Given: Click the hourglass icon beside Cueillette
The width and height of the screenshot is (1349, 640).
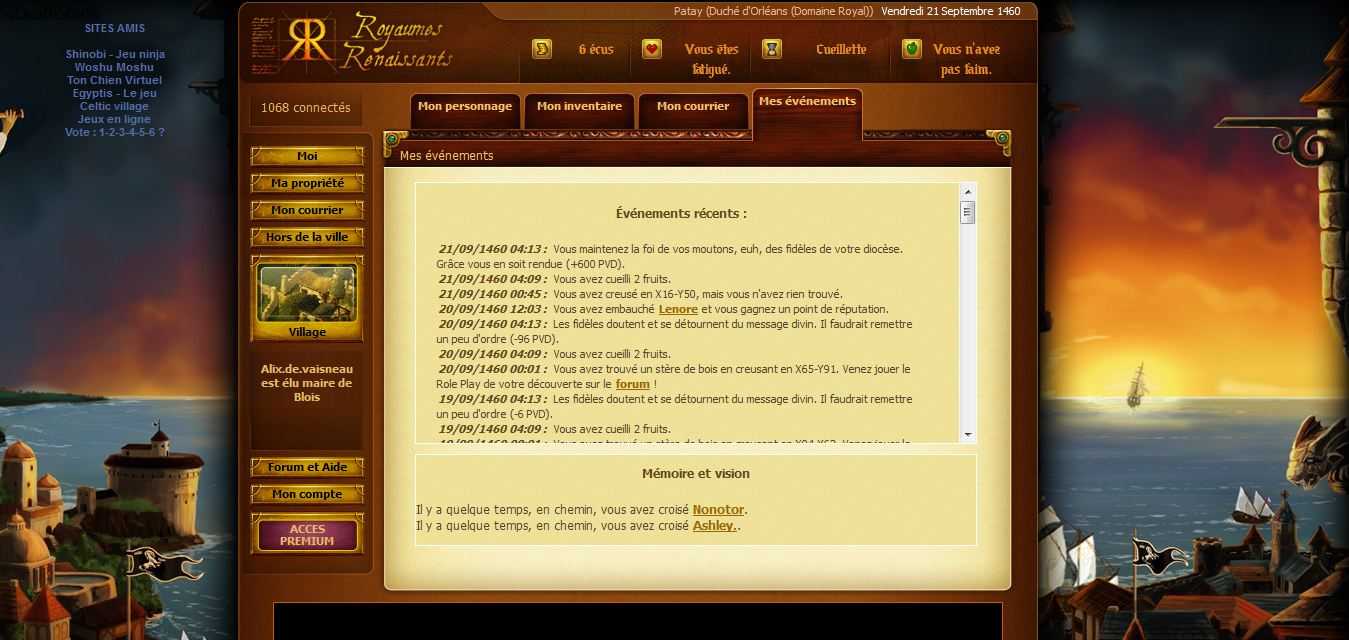Looking at the screenshot, I should coord(772,49).
